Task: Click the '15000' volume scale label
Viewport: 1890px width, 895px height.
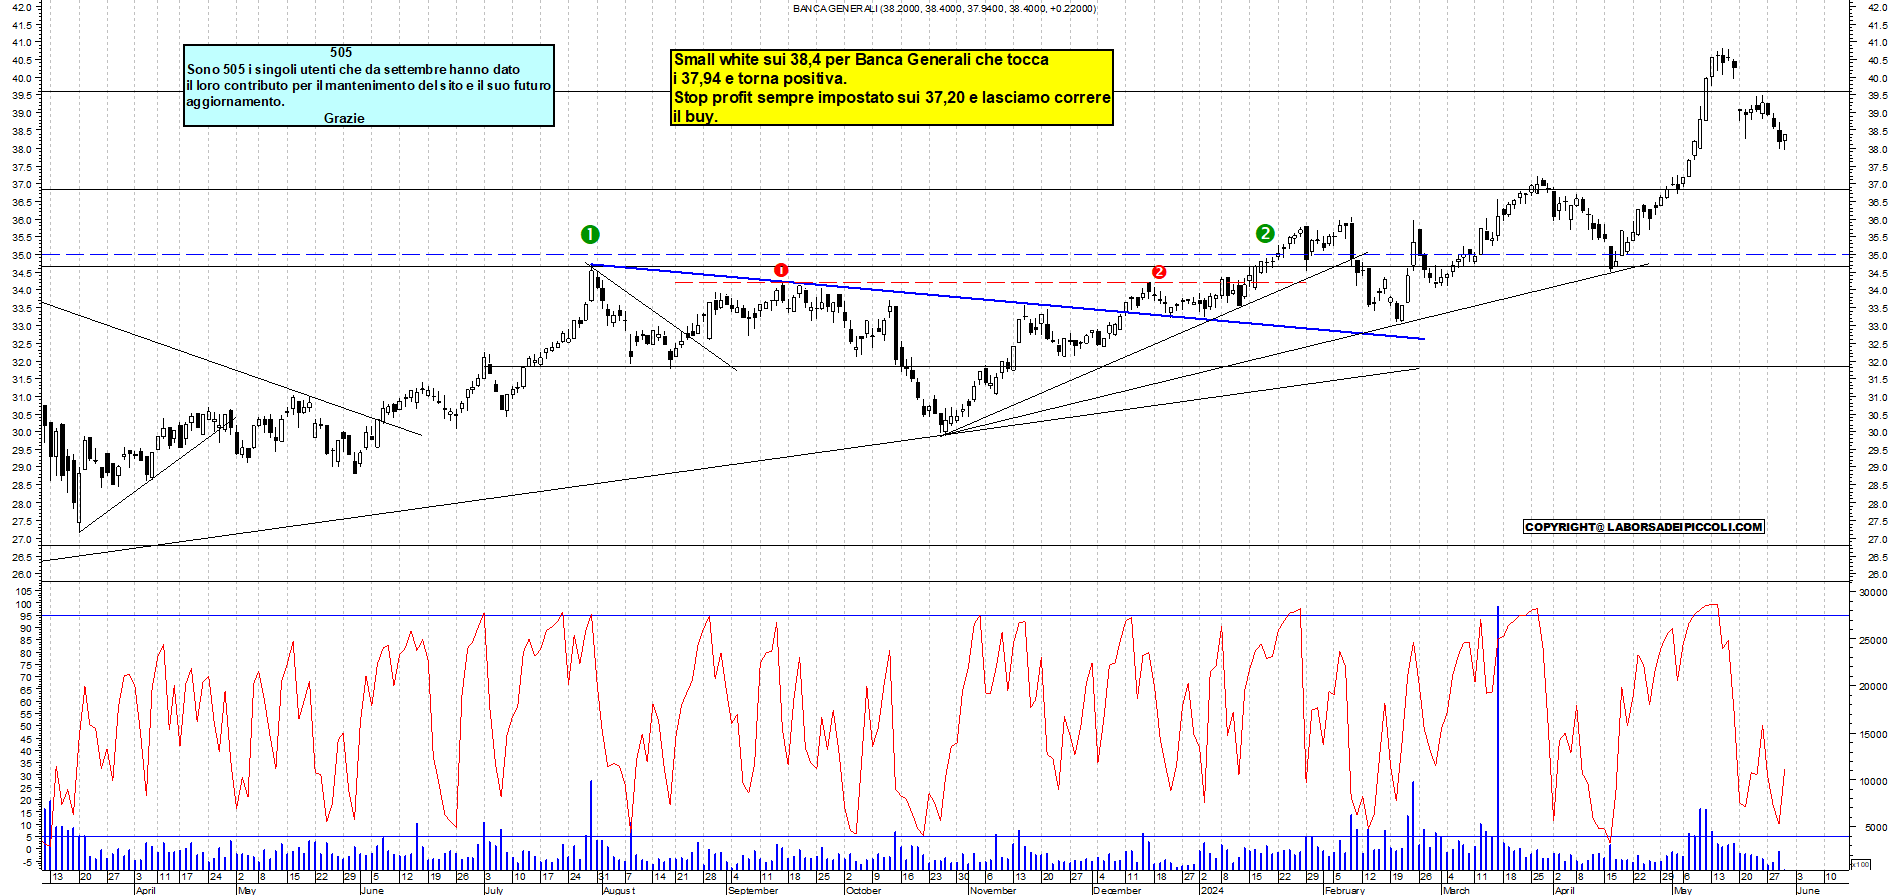Action: coord(1873,734)
